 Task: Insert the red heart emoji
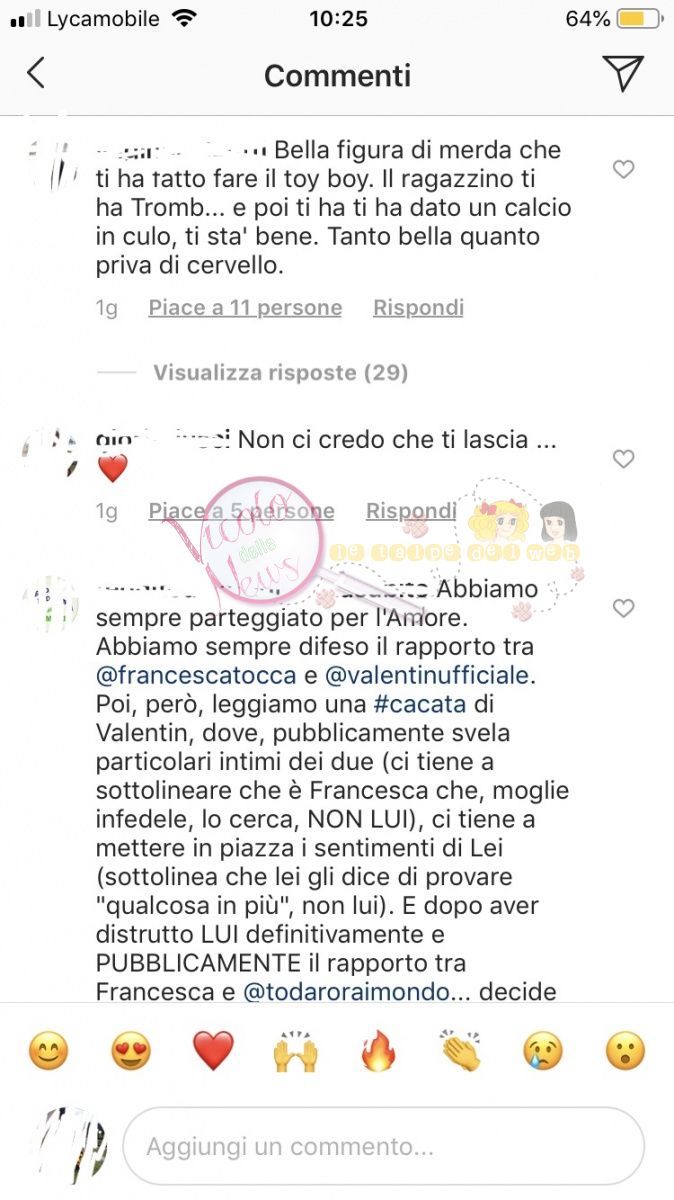[213, 1052]
